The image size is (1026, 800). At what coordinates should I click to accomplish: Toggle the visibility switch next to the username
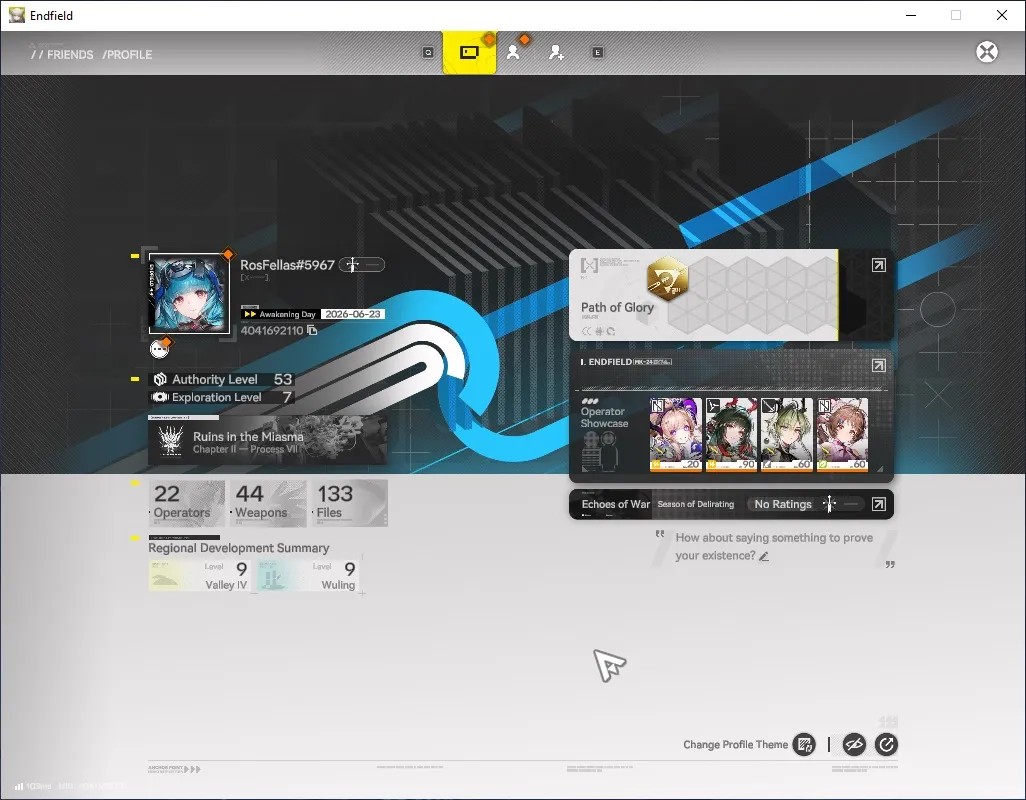(362, 264)
